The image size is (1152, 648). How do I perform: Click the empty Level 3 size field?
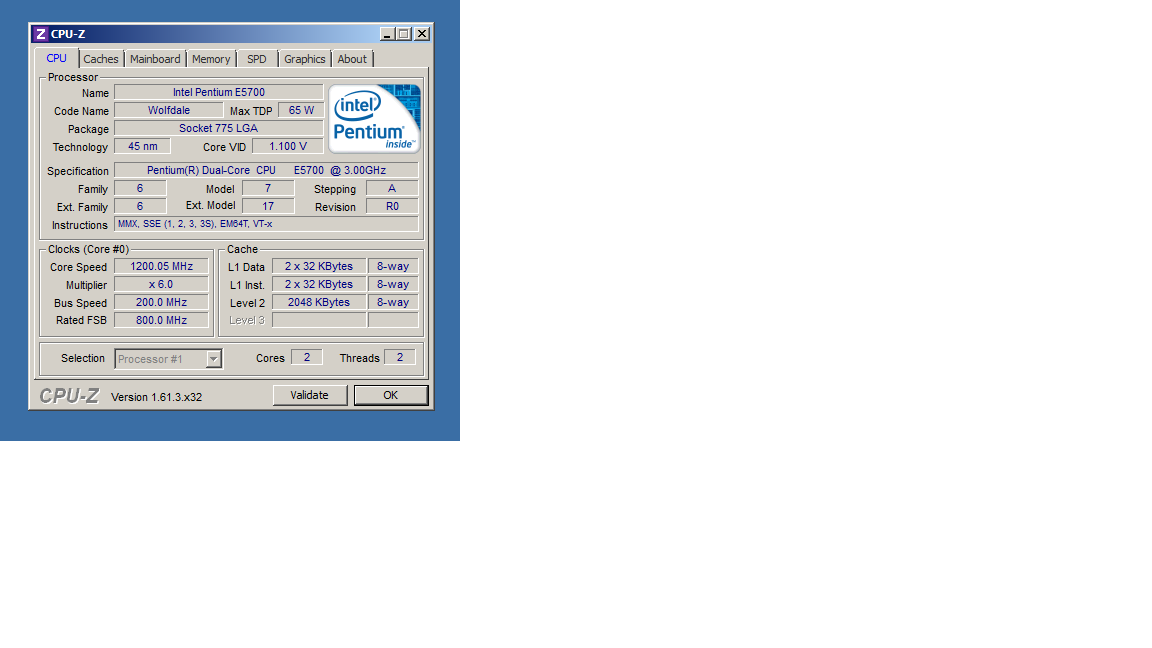click(319, 320)
